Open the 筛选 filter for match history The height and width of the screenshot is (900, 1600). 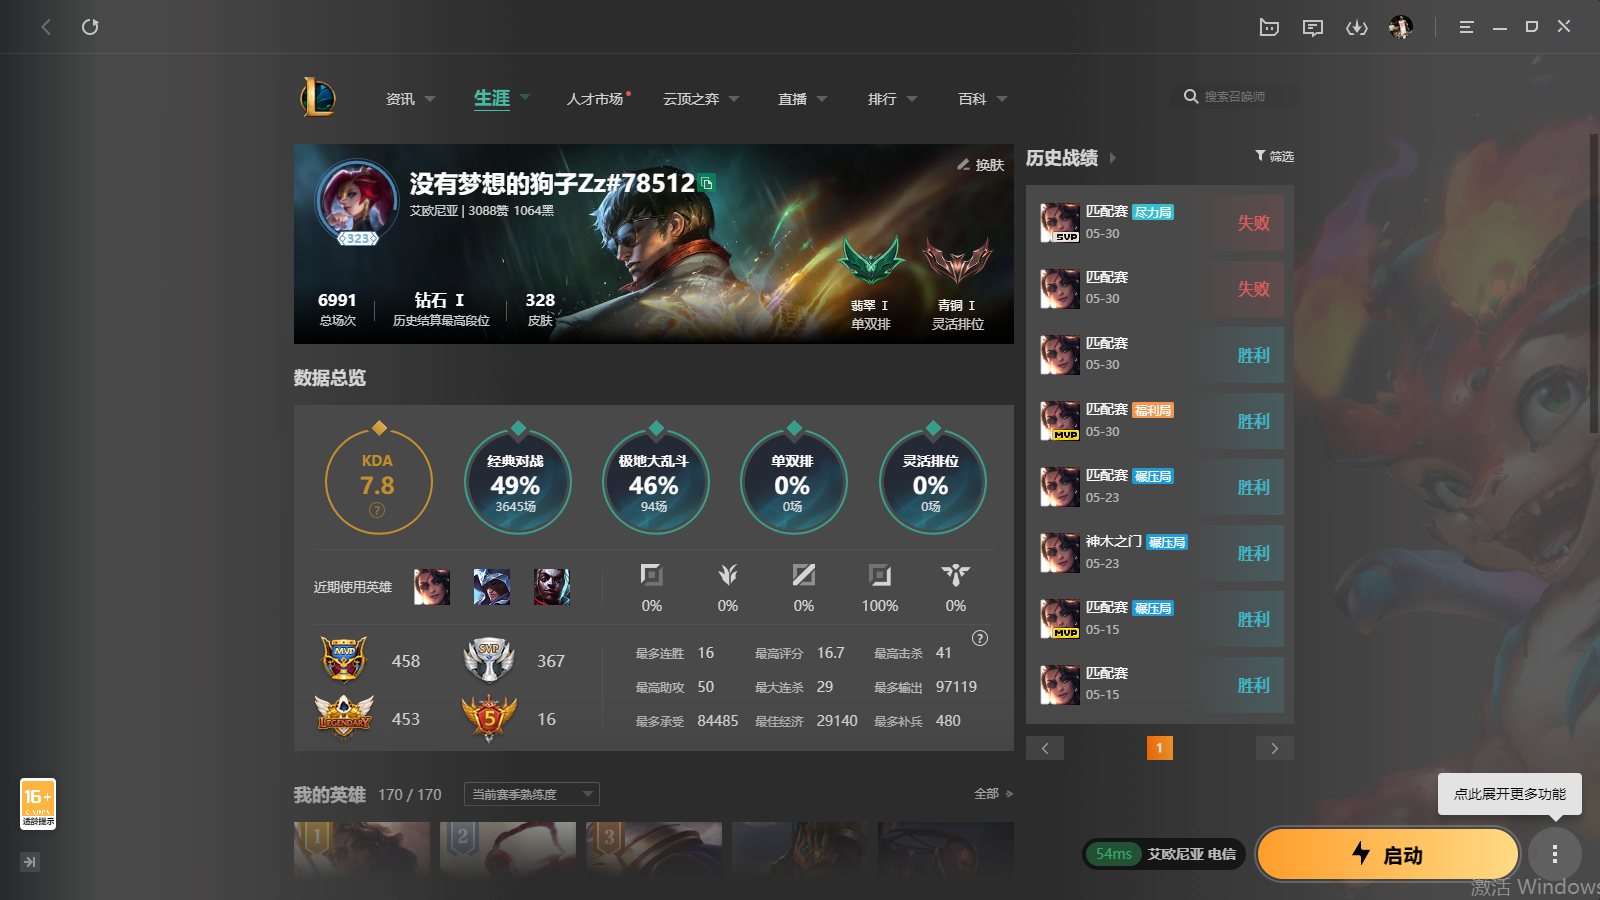click(x=1274, y=156)
